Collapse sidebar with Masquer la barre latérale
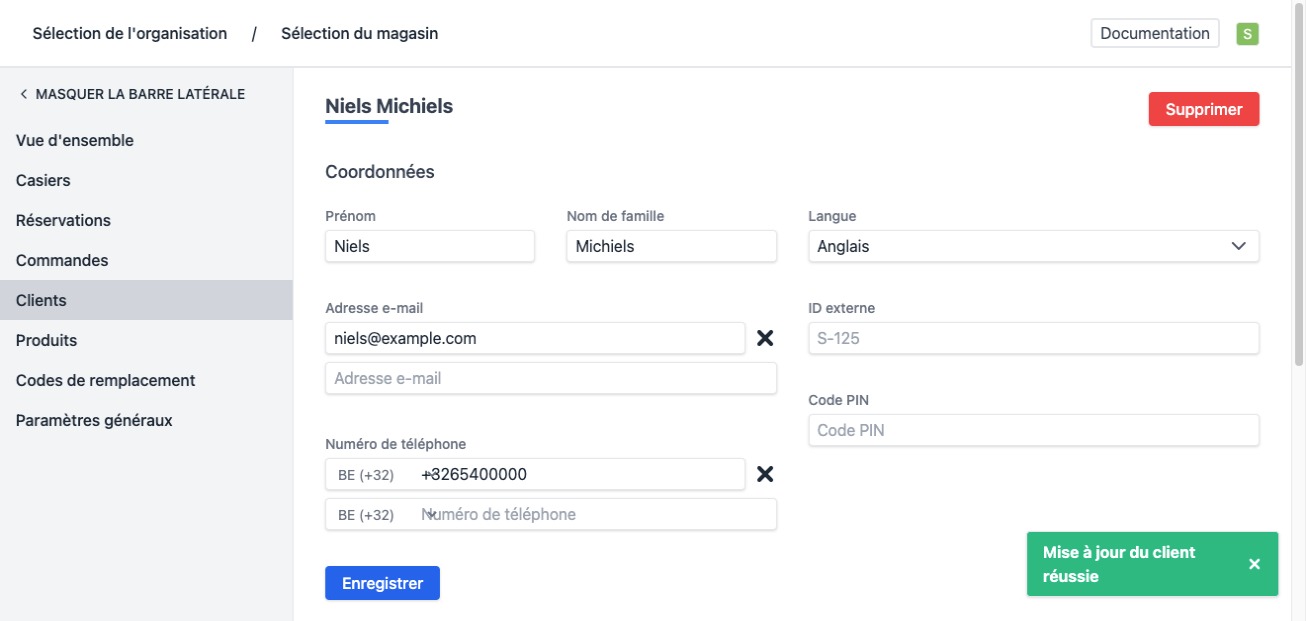 [x=131, y=94]
